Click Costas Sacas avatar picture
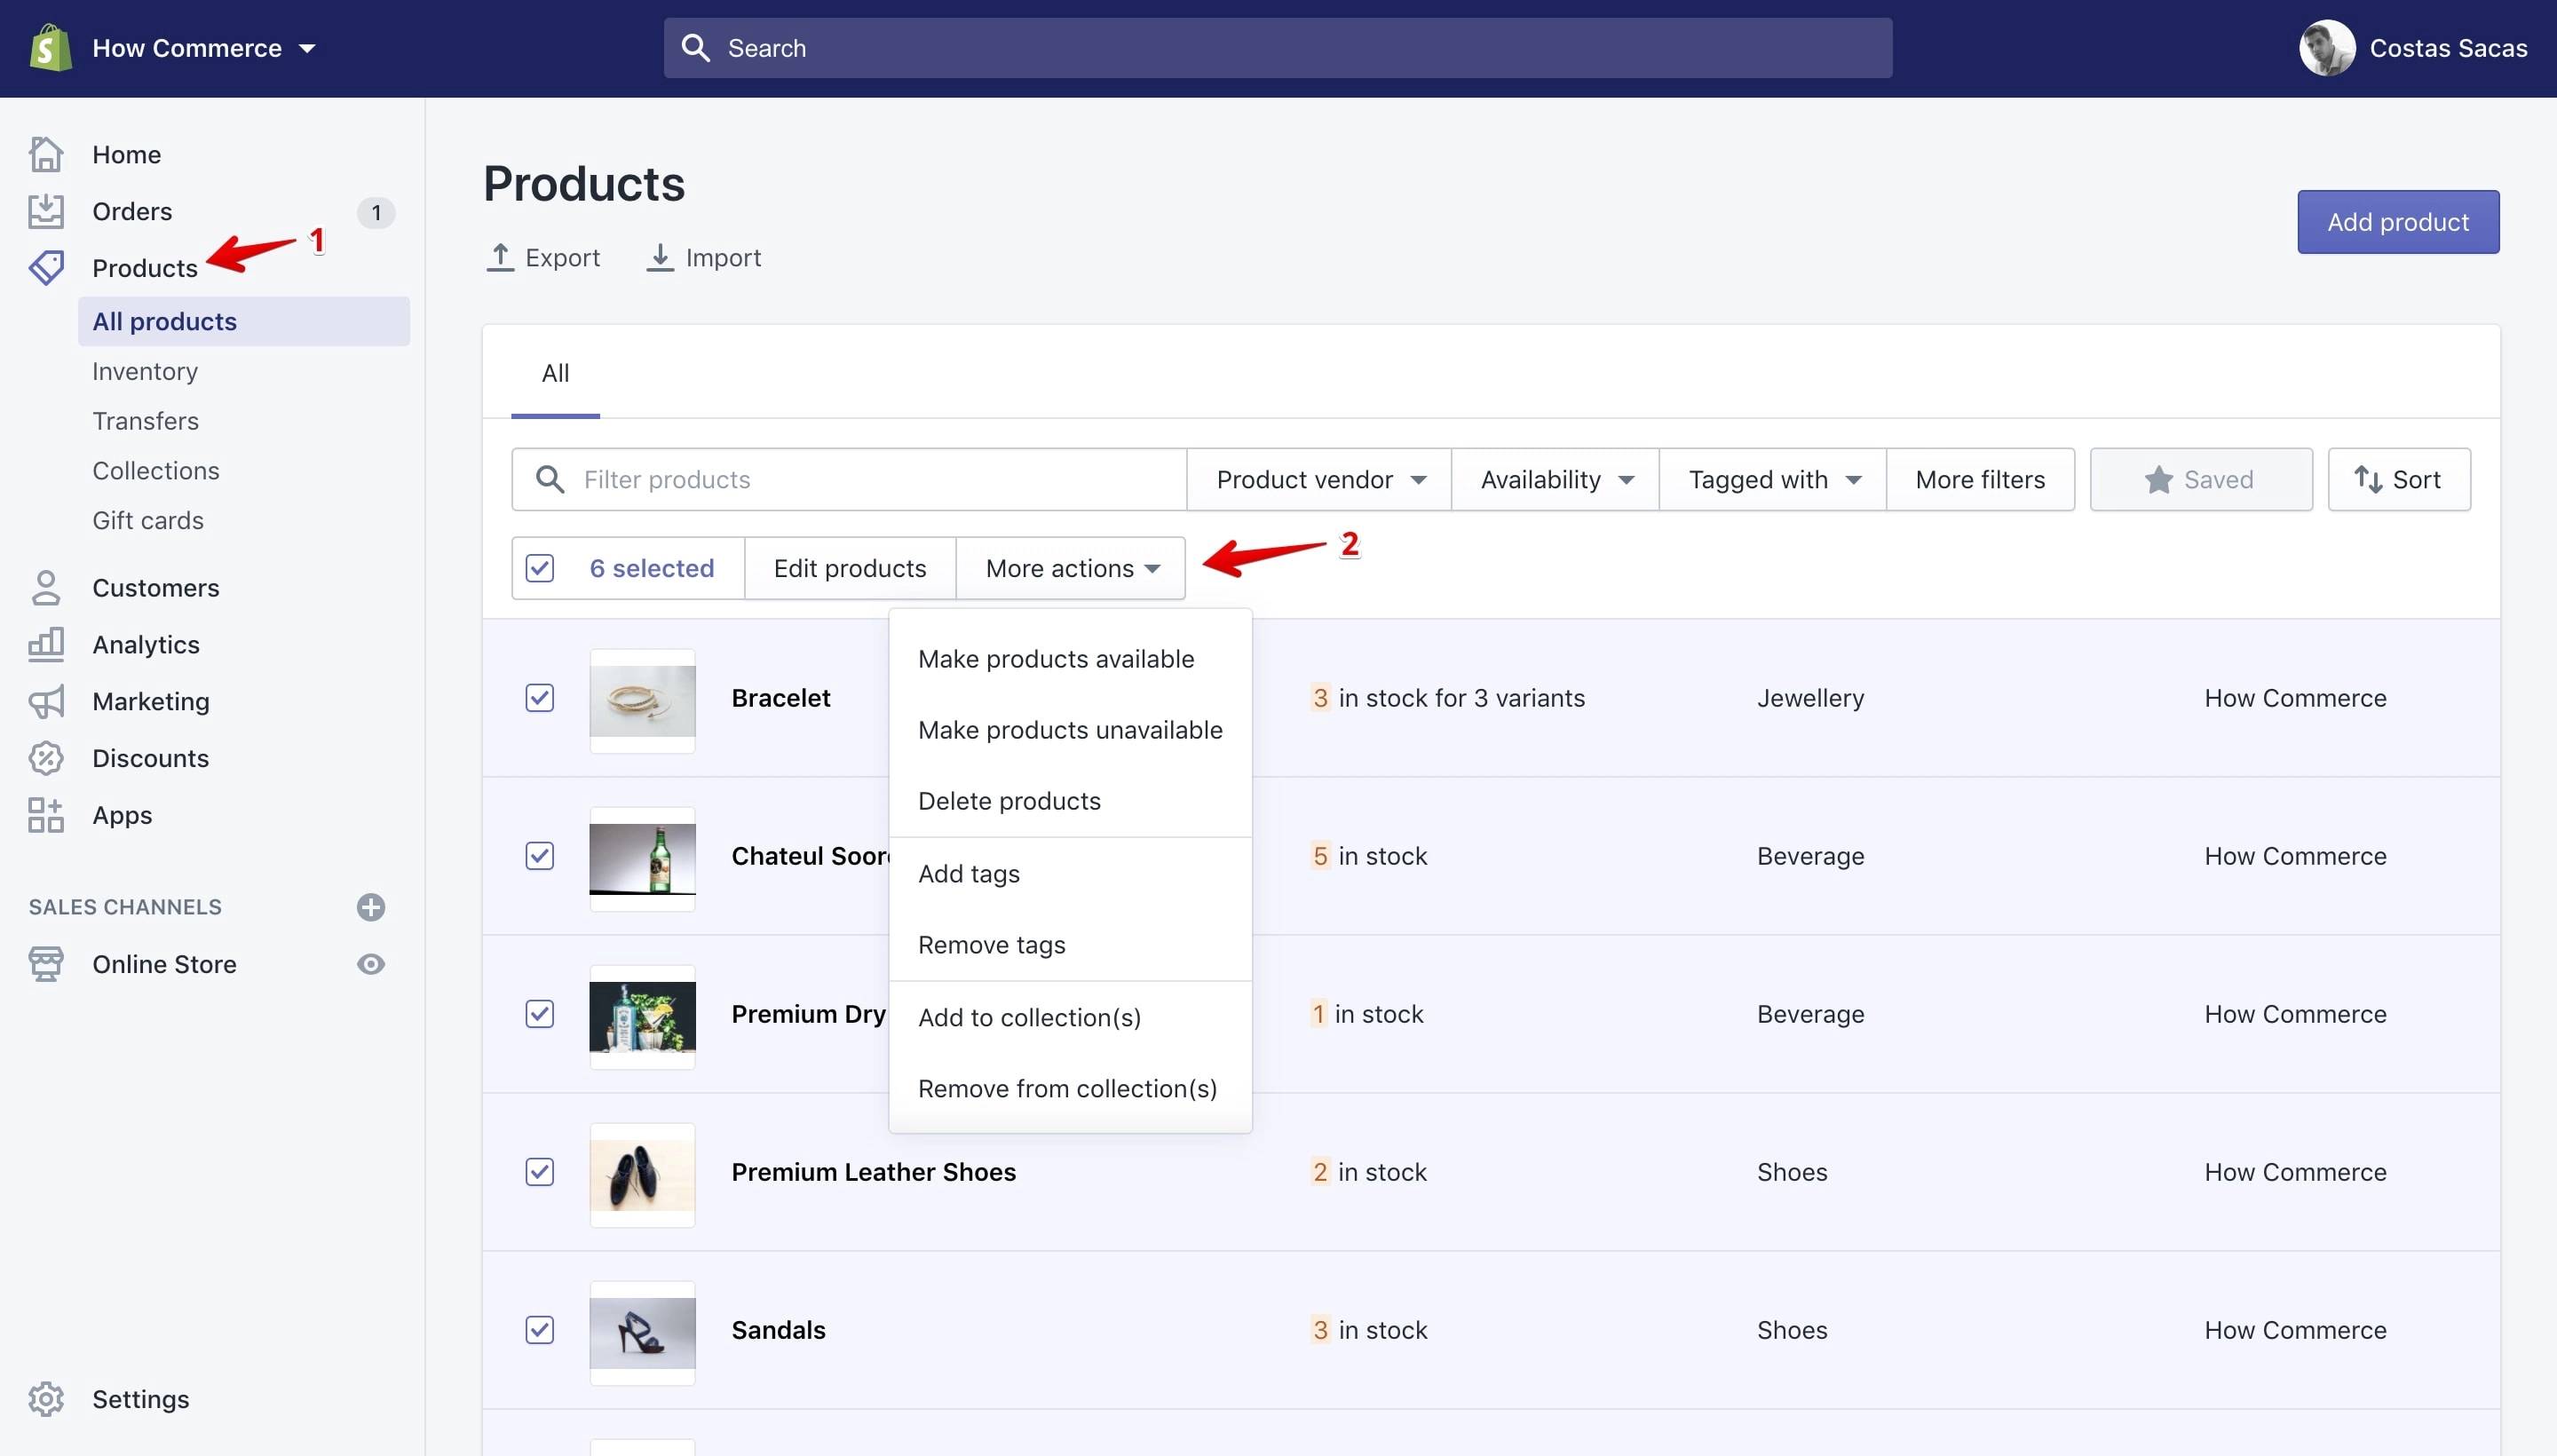Viewport: 2557px width, 1456px height. (x=2327, y=48)
